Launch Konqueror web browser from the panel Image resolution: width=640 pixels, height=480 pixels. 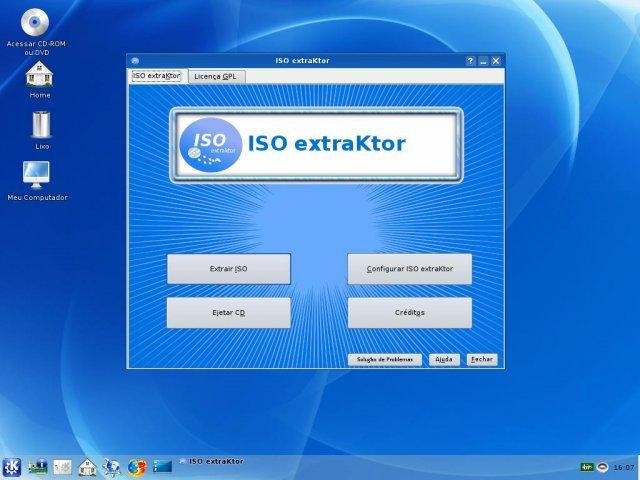coord(111,467)
